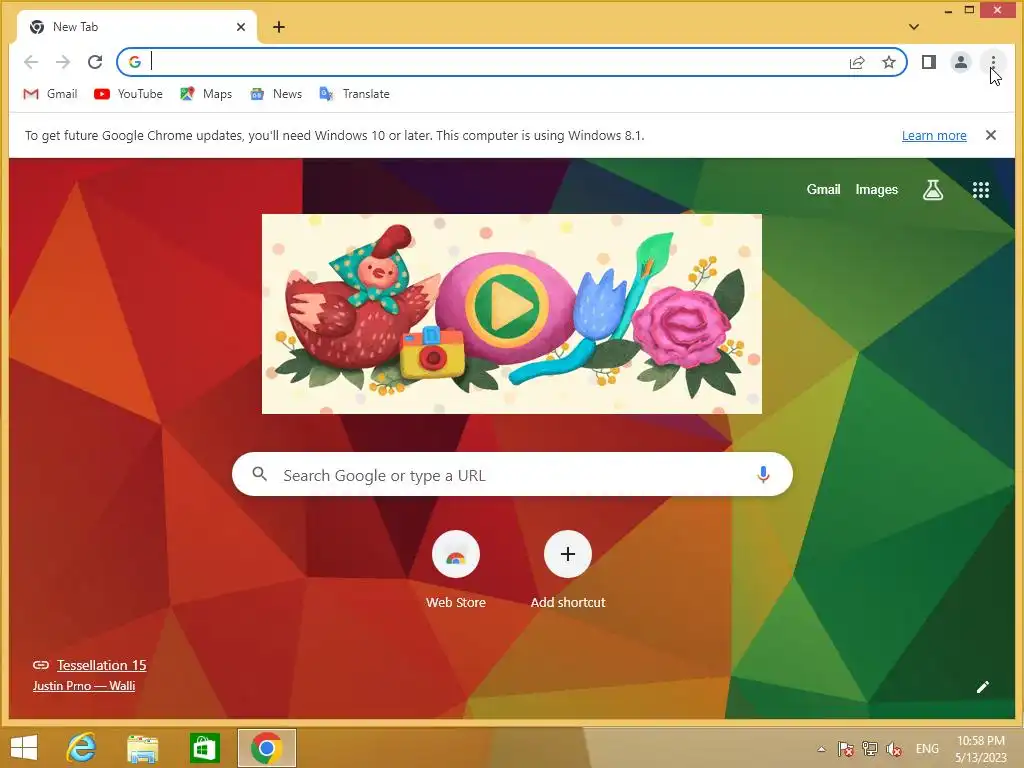Open the Justin Prno — Walli link
The height and width of the screenshot is (768, 1024).
(84, 686)
